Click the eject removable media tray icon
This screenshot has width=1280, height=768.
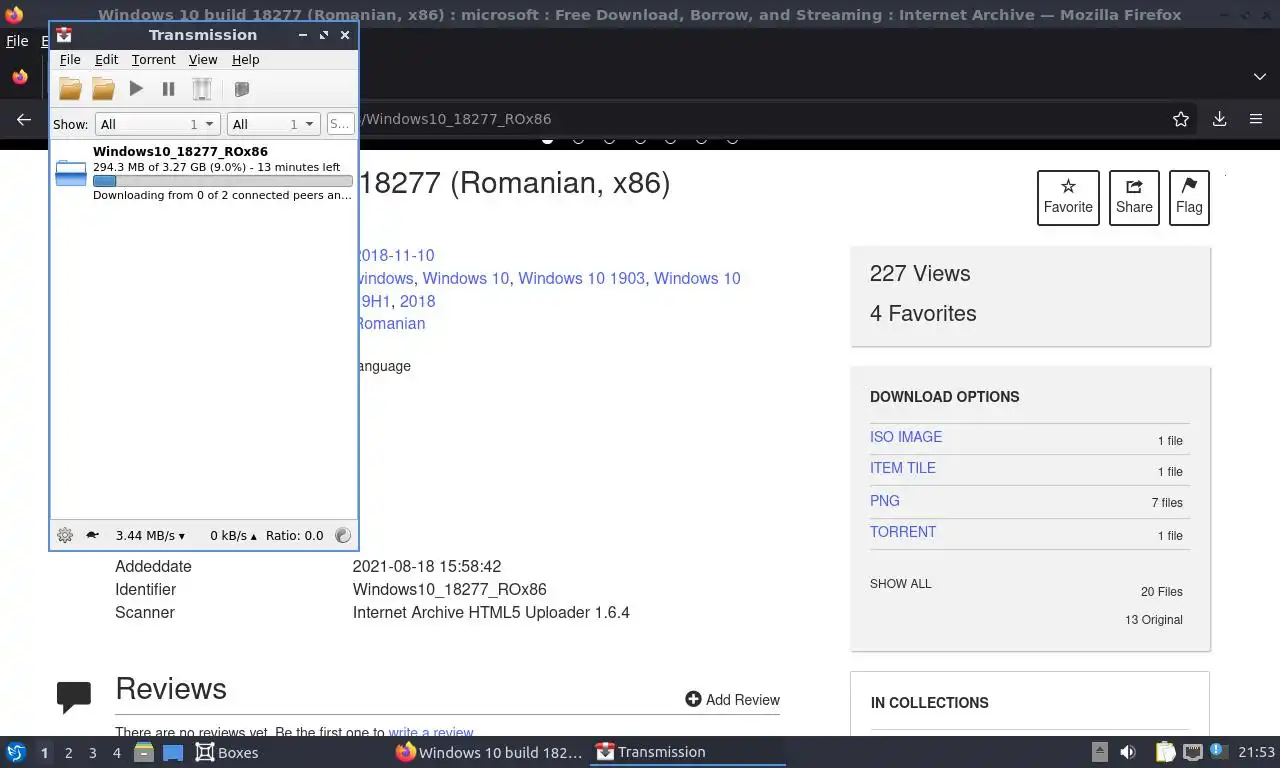[x=1099, y=752]
